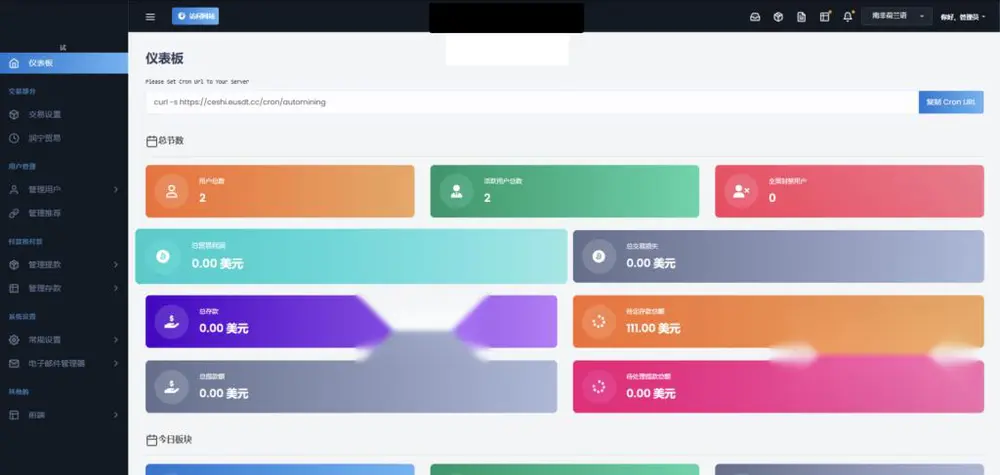This screenshot has height=475, width=1000.
Task: Select 仪表板 in the sidebar
Action: pyautogui.click(x=64, y=63)
